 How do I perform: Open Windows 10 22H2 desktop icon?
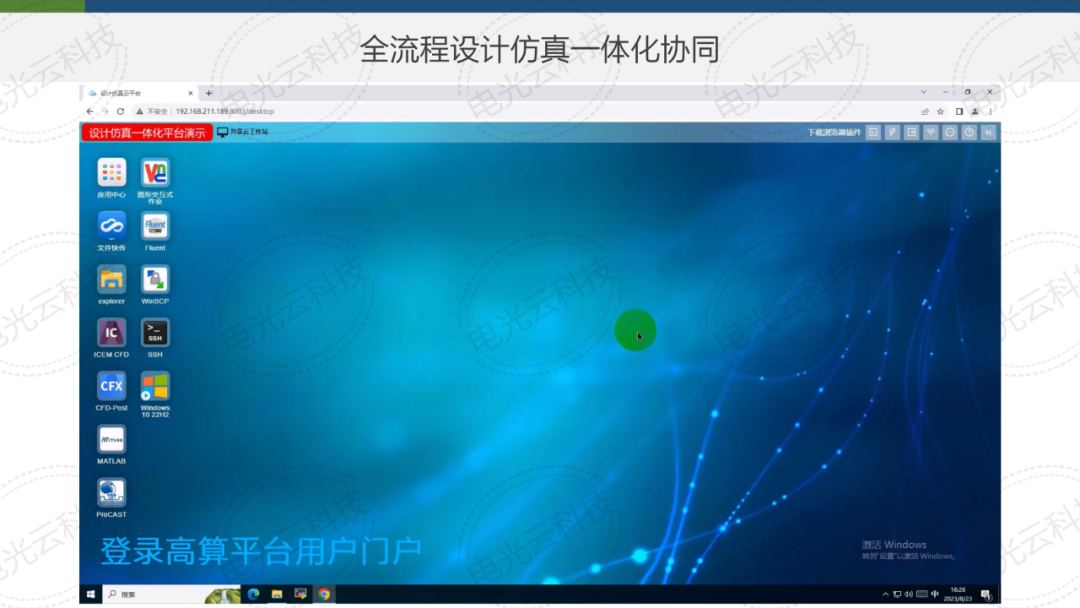[x=155, y=386]
